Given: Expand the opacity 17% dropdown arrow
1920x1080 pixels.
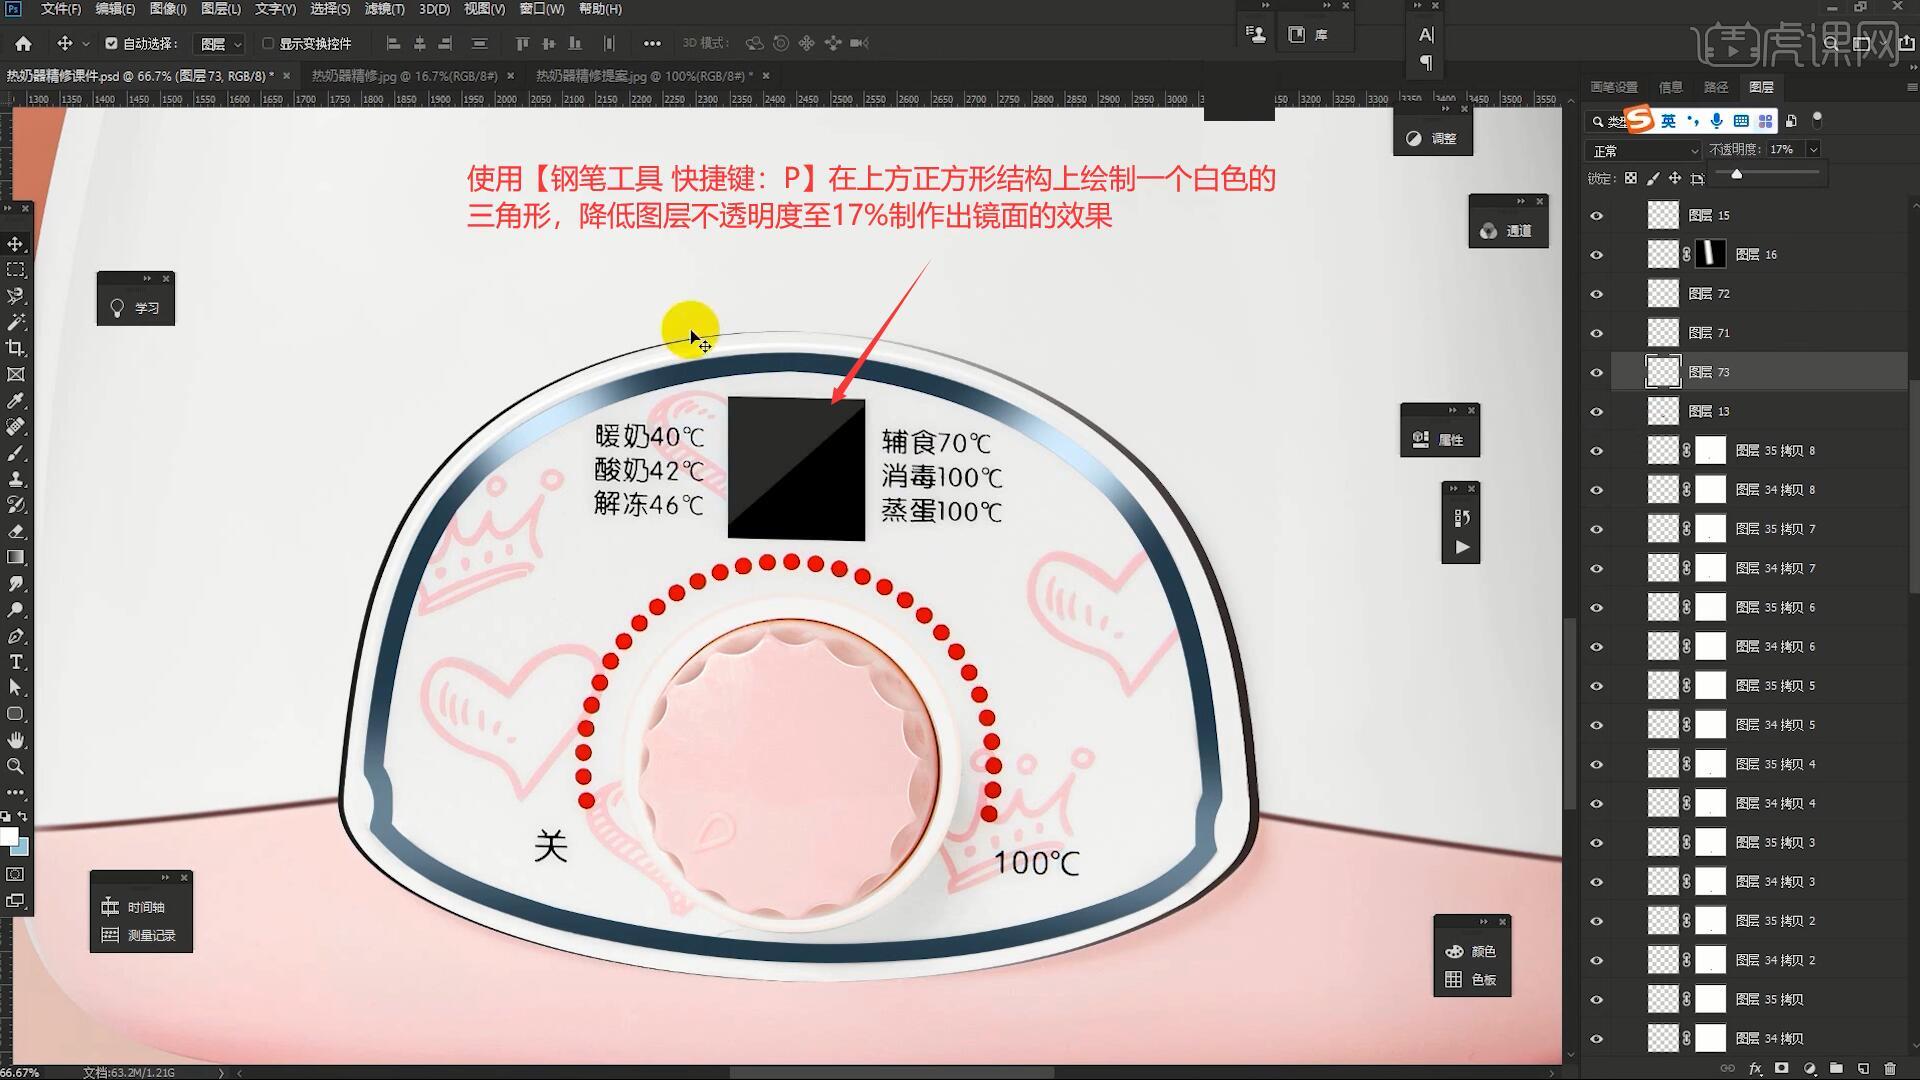Looking at the screenshot, I should tap(1813, 149).
